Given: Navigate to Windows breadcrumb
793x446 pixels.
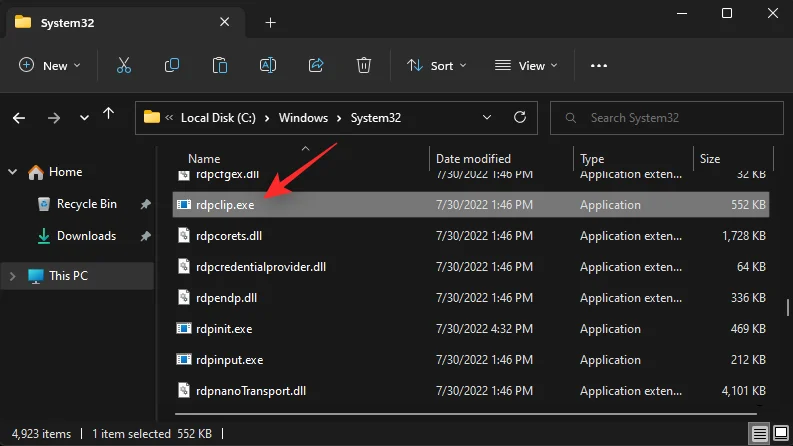Looking at the screenshot, I should tap(303, 118).
